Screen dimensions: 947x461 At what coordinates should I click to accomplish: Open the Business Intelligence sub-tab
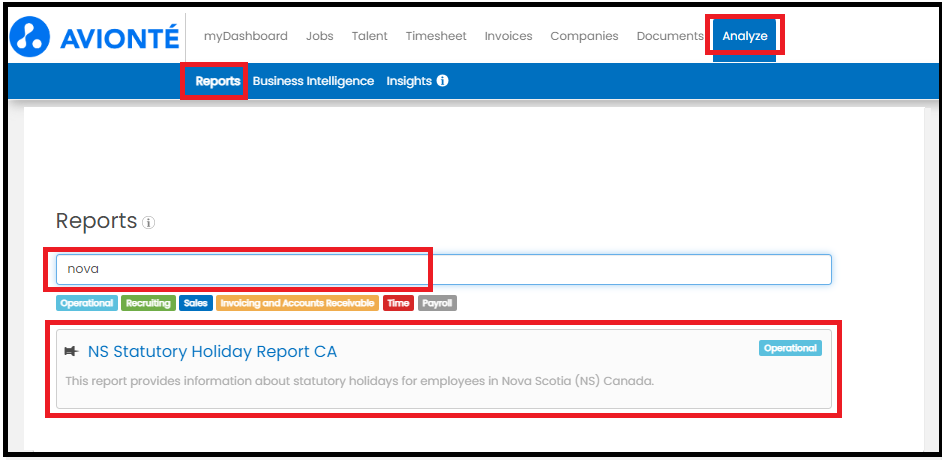coord(313,81)
